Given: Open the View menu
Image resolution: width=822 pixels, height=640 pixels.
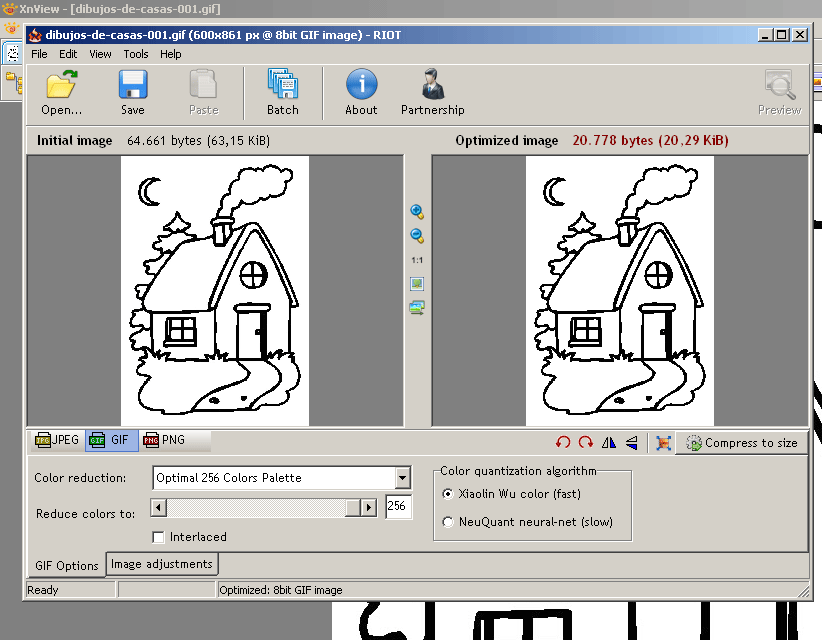Looking at the screenshot, I should tap(100, 54).
